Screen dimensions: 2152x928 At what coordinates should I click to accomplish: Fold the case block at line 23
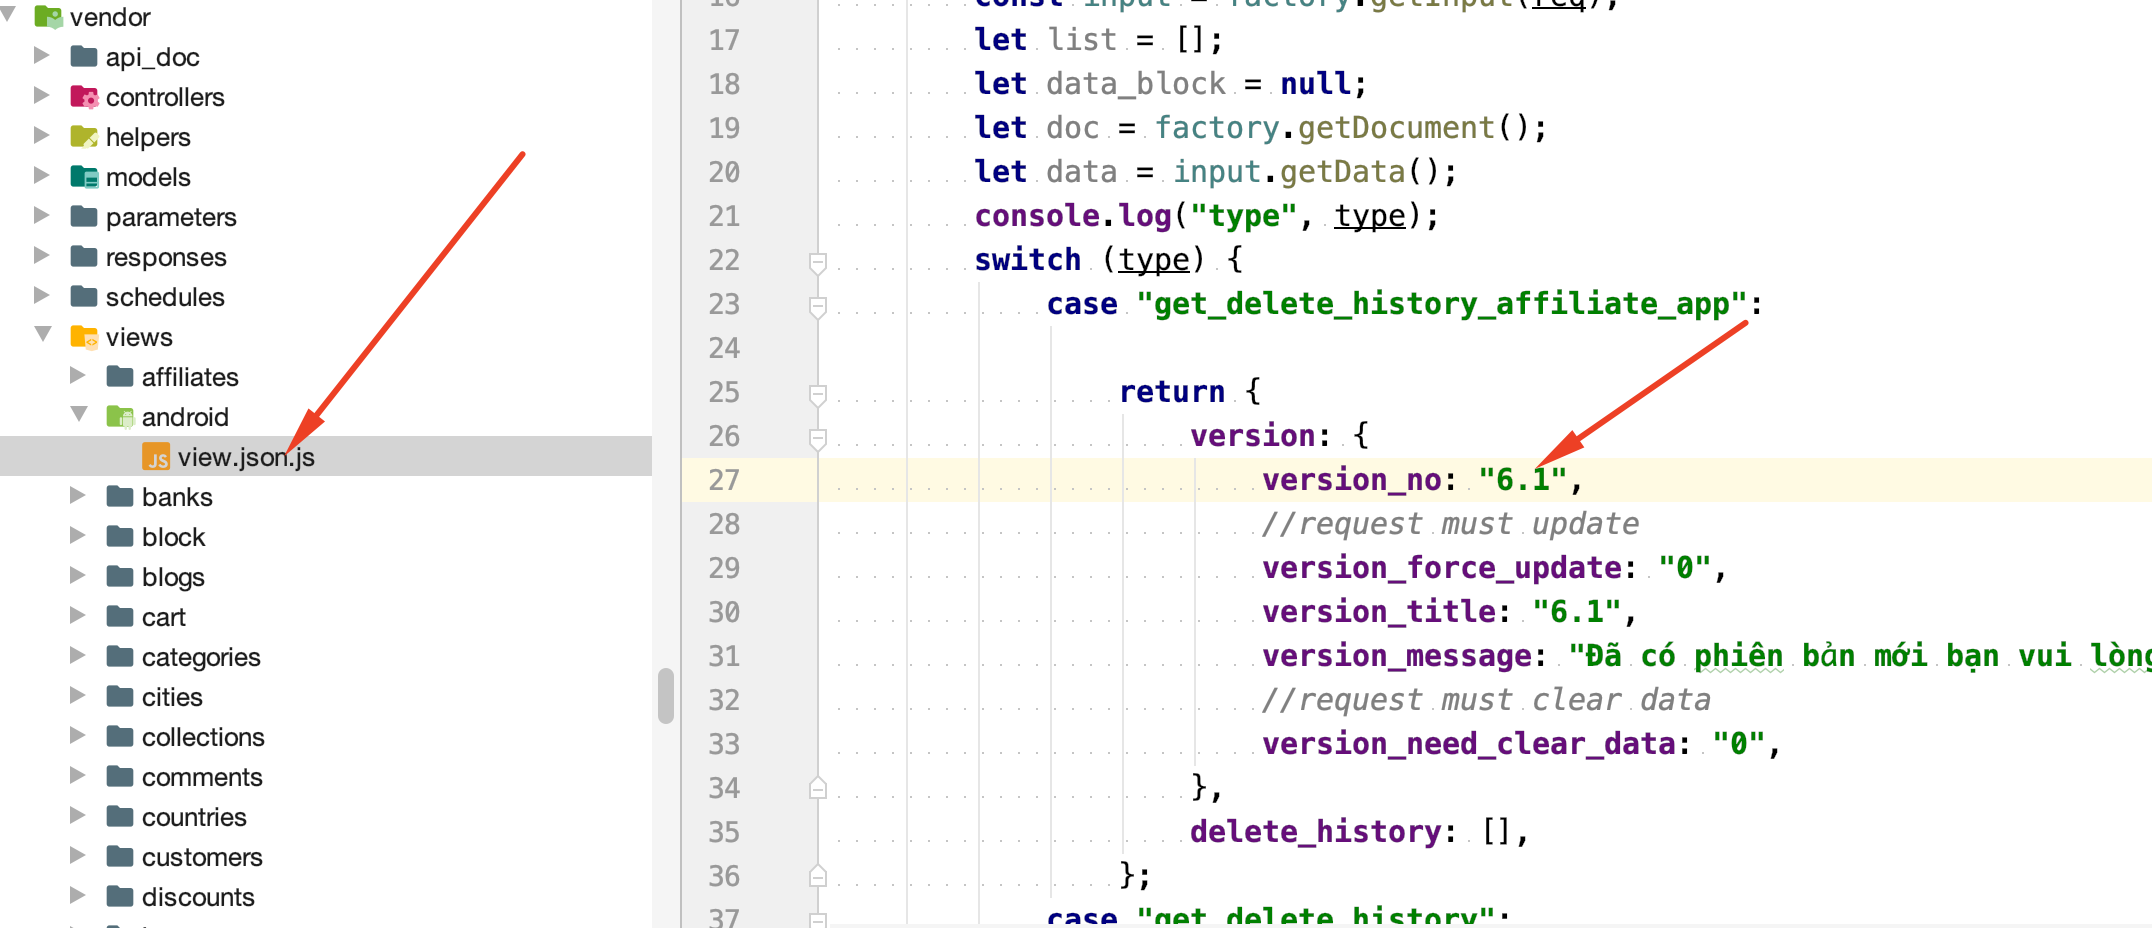(818, 306)
